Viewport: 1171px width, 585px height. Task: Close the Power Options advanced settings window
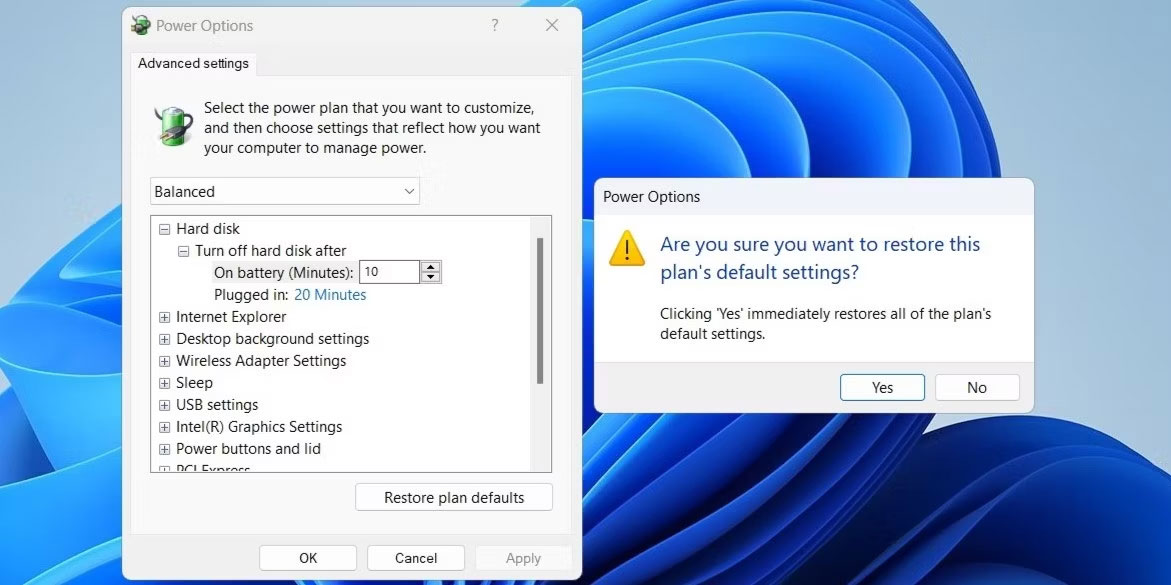click(552, 25)
